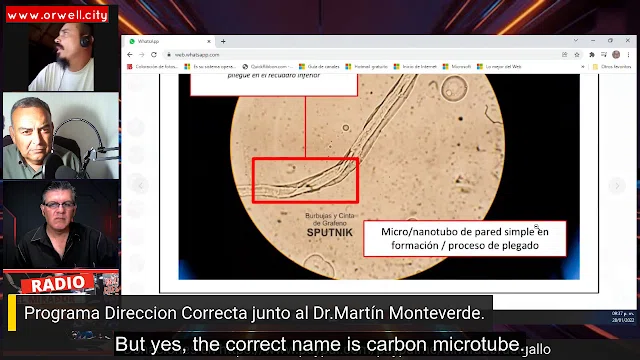Open the 'Colección de fotos' bookmark
Image resolution: width=640 pixels, height=360 pixels.
coord(152,67)
